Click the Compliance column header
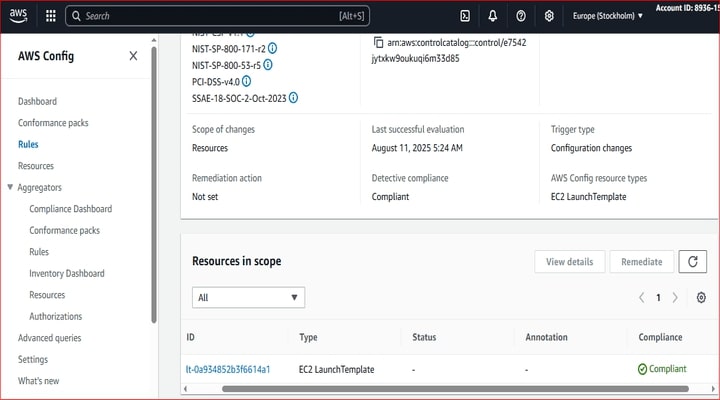Viewport: 720px width, 400px height. 660,337
